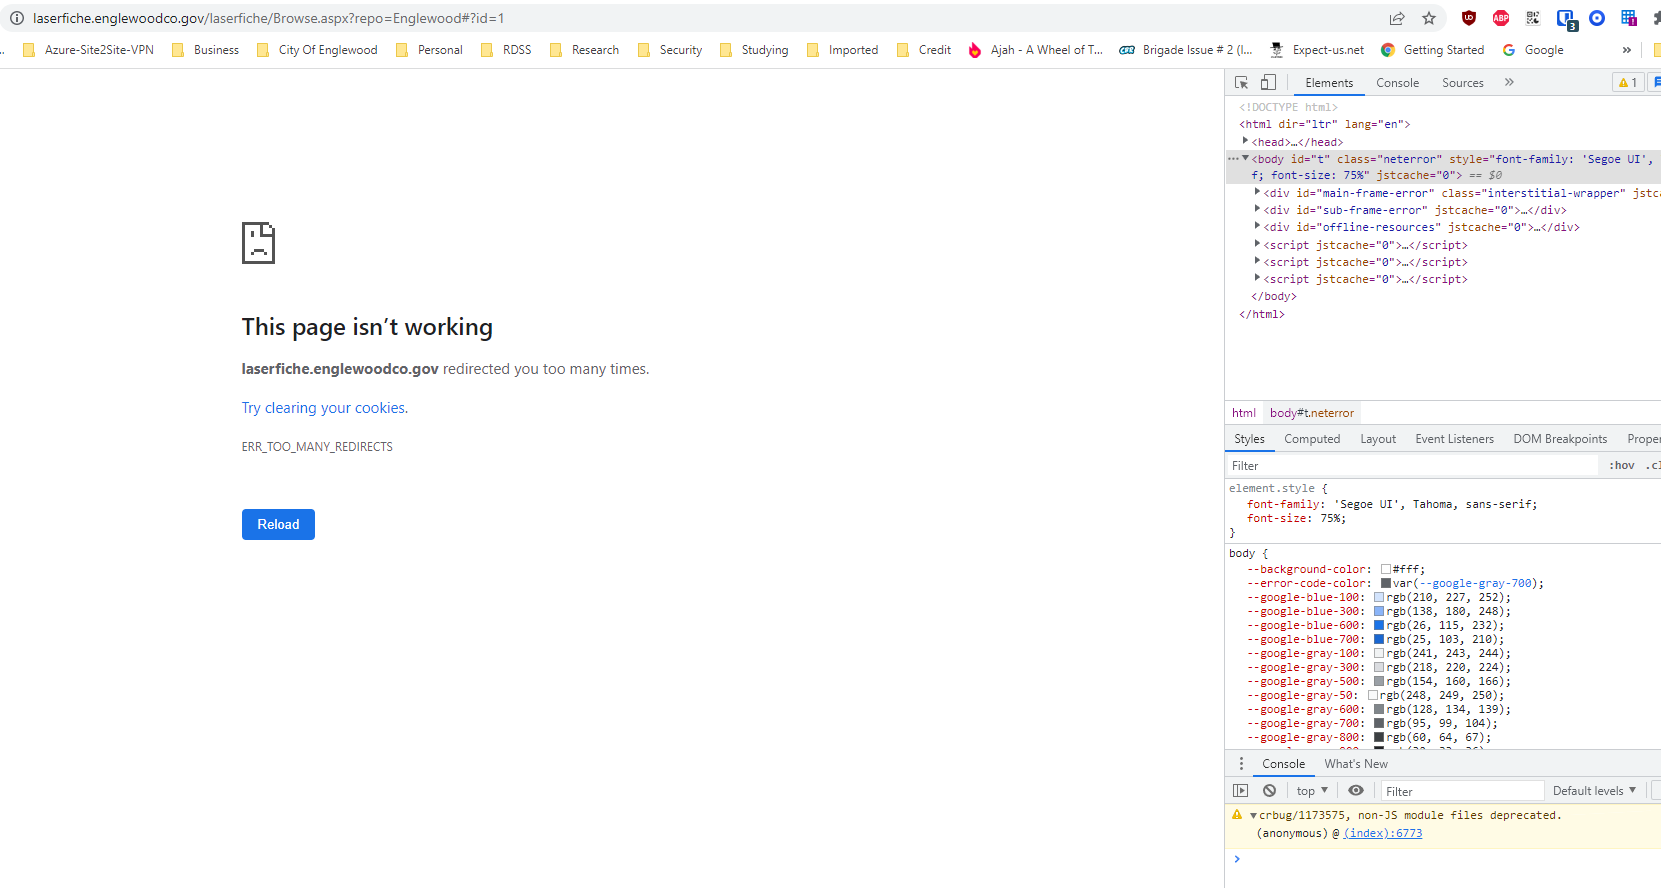
Task: Show more bookmarks chevron
Action: coord(1627,50)
